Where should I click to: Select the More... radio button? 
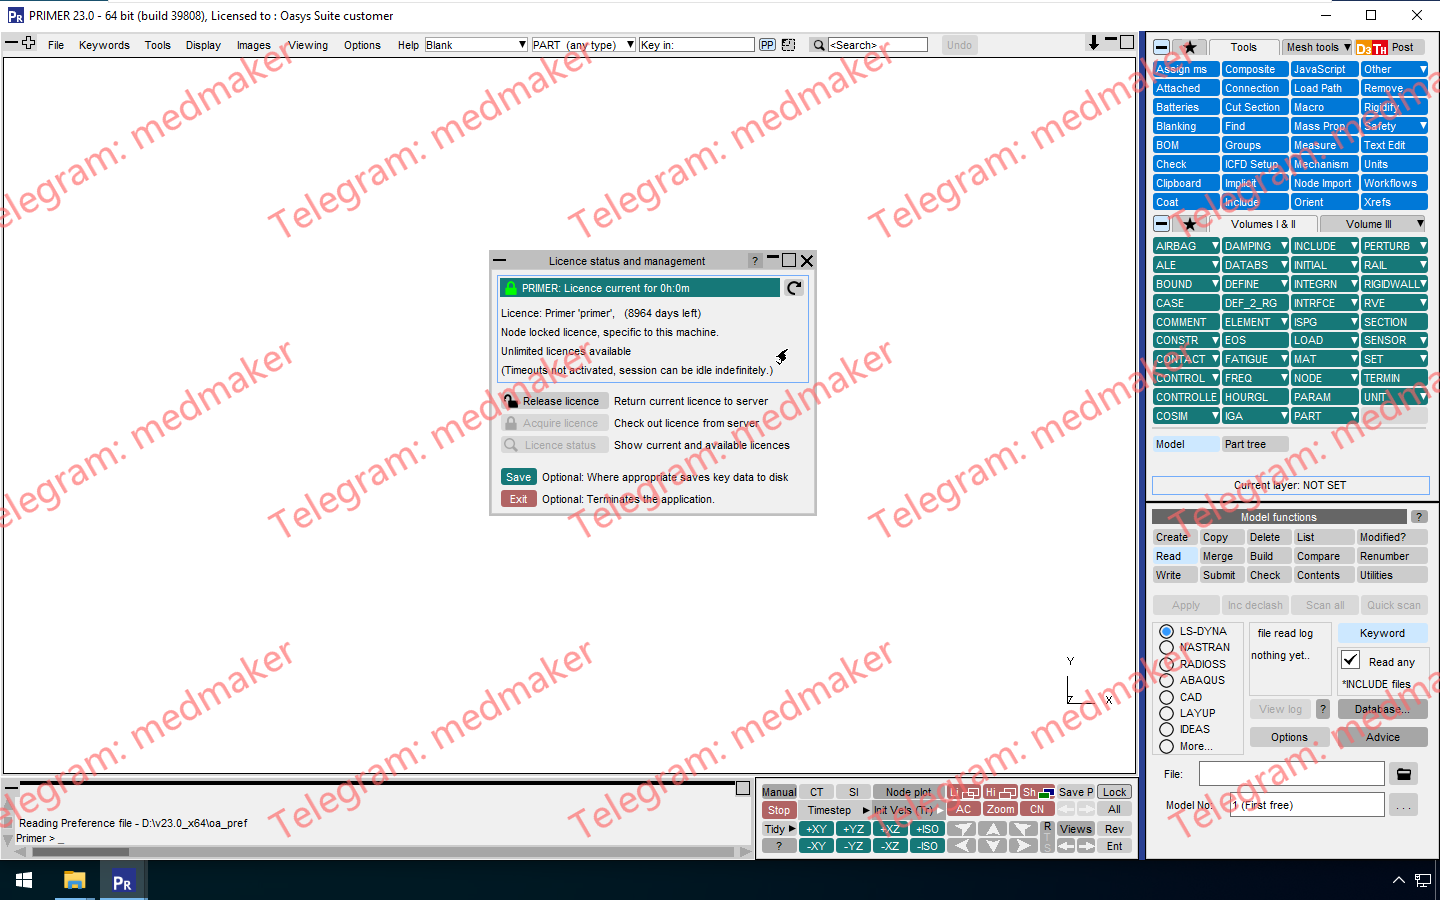point(1166,746)
